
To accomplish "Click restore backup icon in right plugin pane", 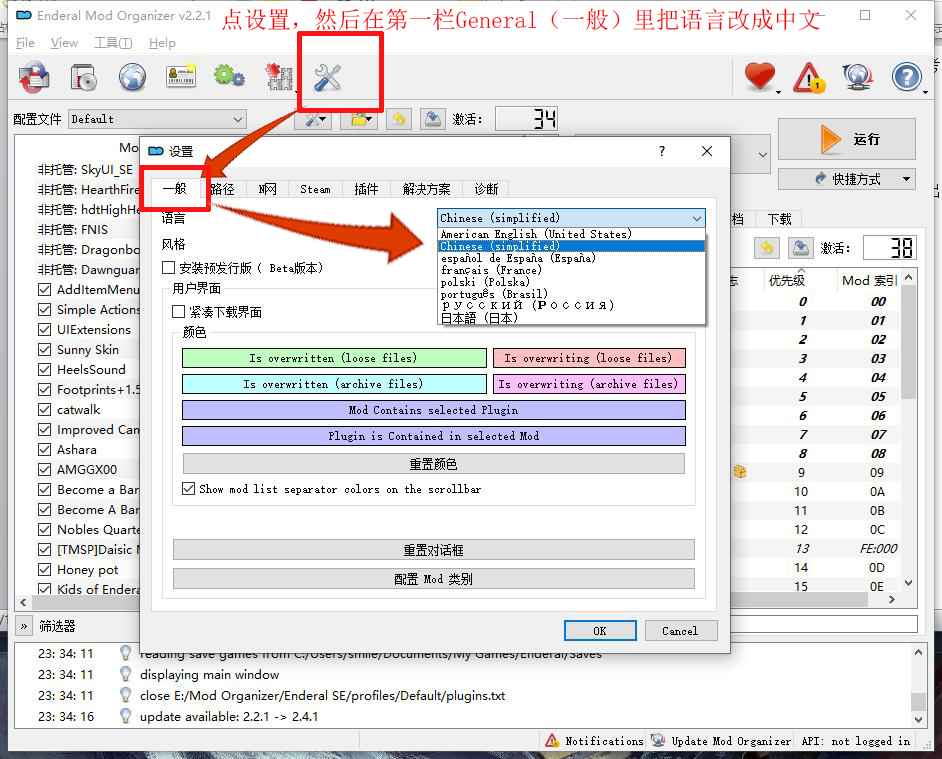I will point(767,248).
